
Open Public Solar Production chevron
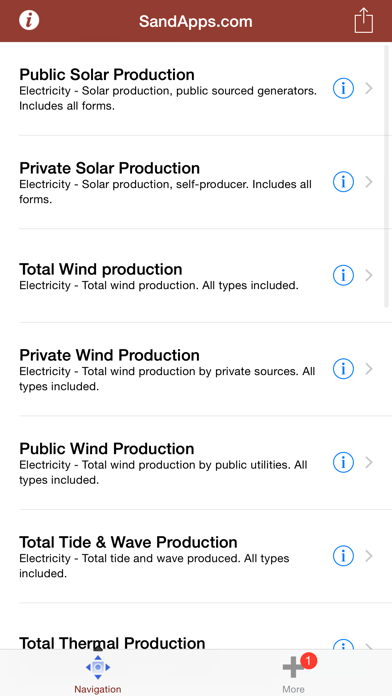click(369, 89)
